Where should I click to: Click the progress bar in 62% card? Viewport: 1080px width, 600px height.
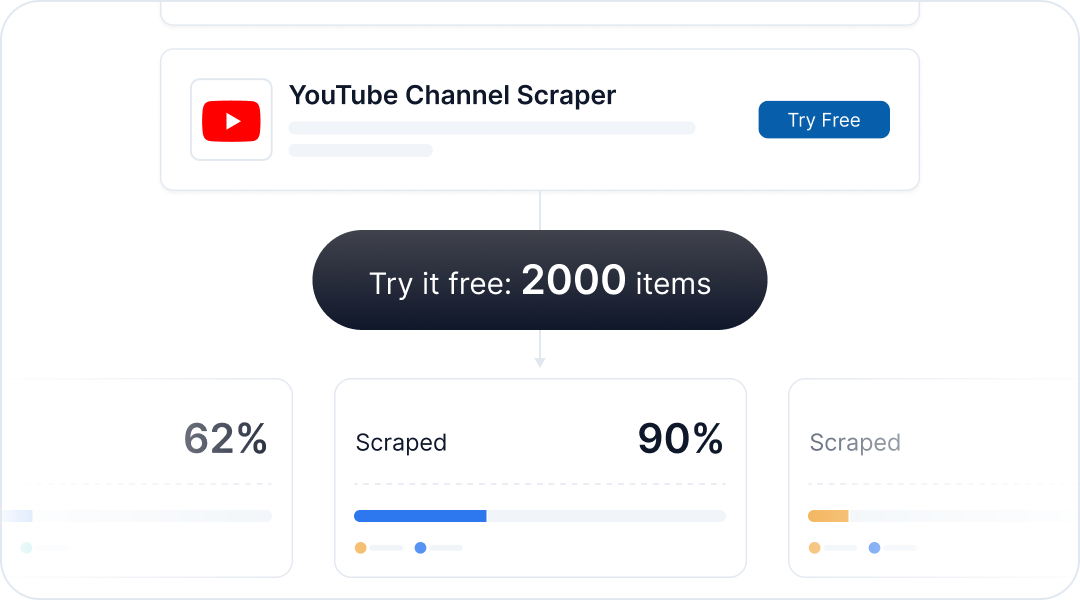[x=136, y=516]
